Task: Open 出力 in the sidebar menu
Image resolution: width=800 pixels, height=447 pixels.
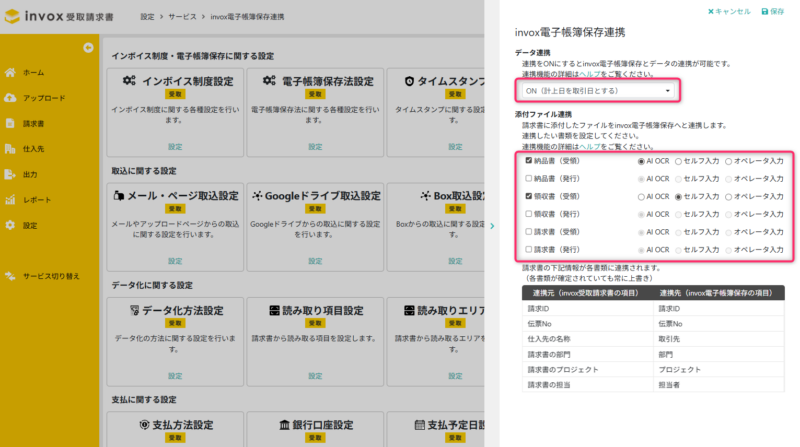Action: pyautogui.click(x=30, y=175)
